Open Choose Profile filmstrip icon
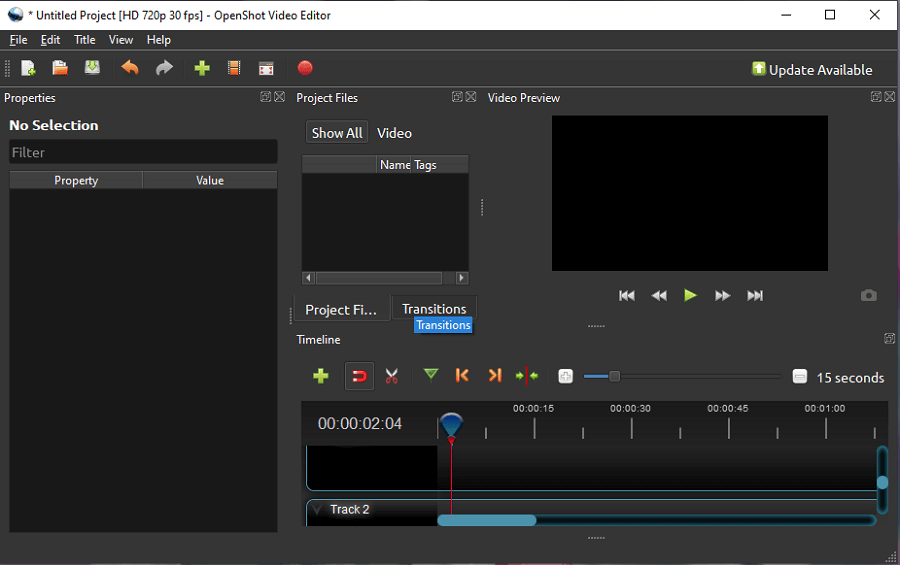 (234, 68)
